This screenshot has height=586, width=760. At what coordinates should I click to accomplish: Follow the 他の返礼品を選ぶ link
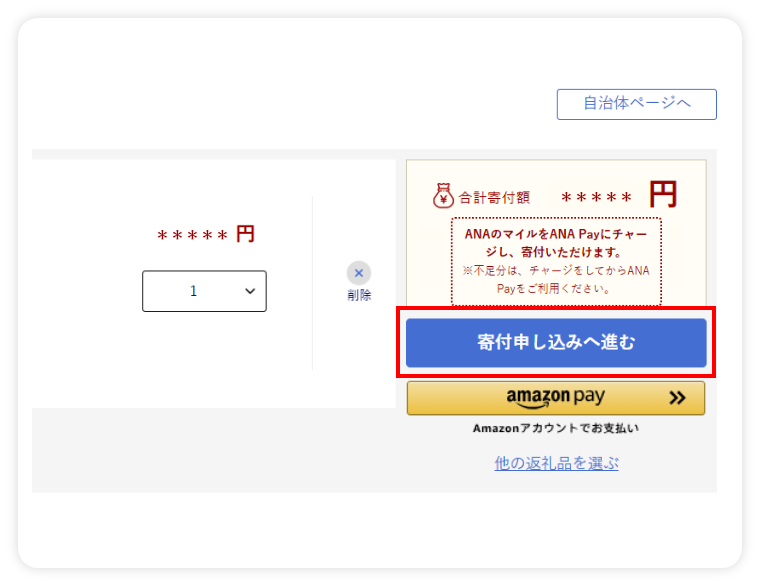click(x=556, y=463)
